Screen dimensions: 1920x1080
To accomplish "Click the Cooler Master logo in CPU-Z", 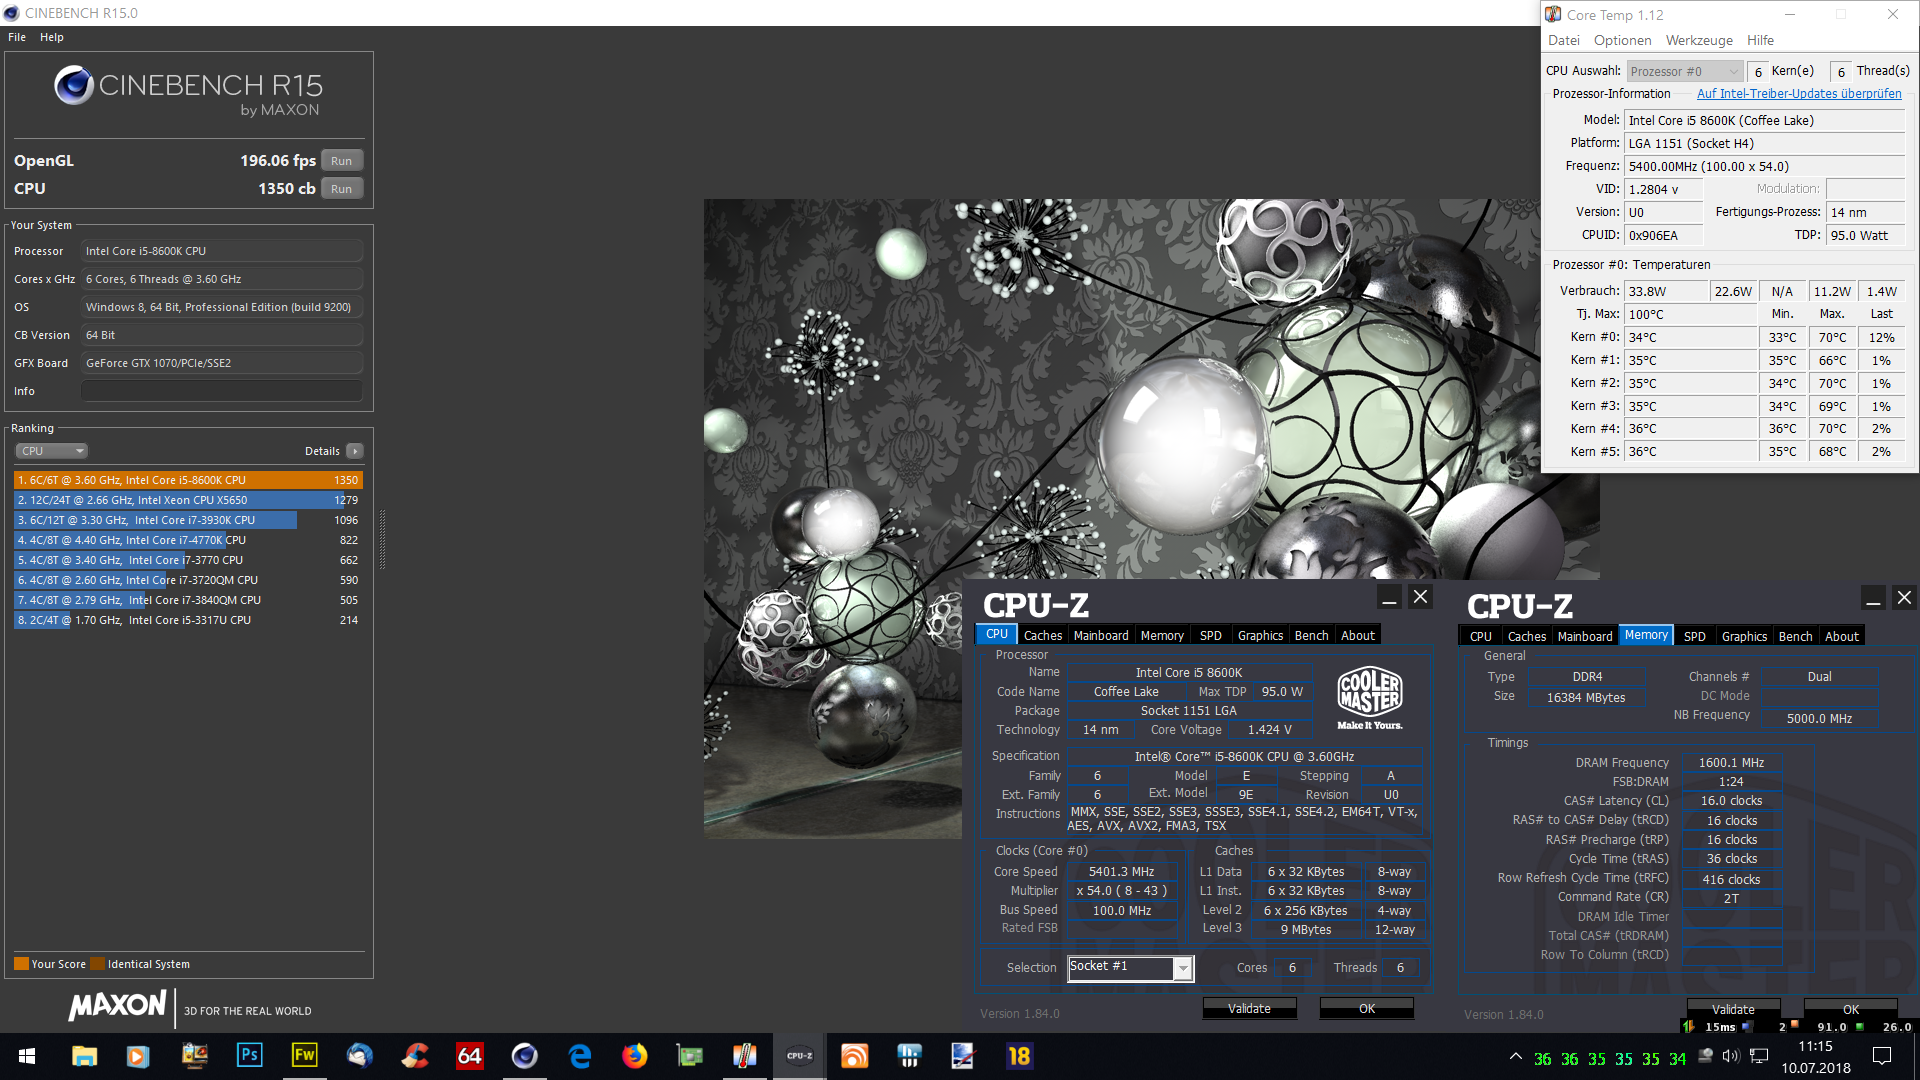I will tap(1370, 697).
